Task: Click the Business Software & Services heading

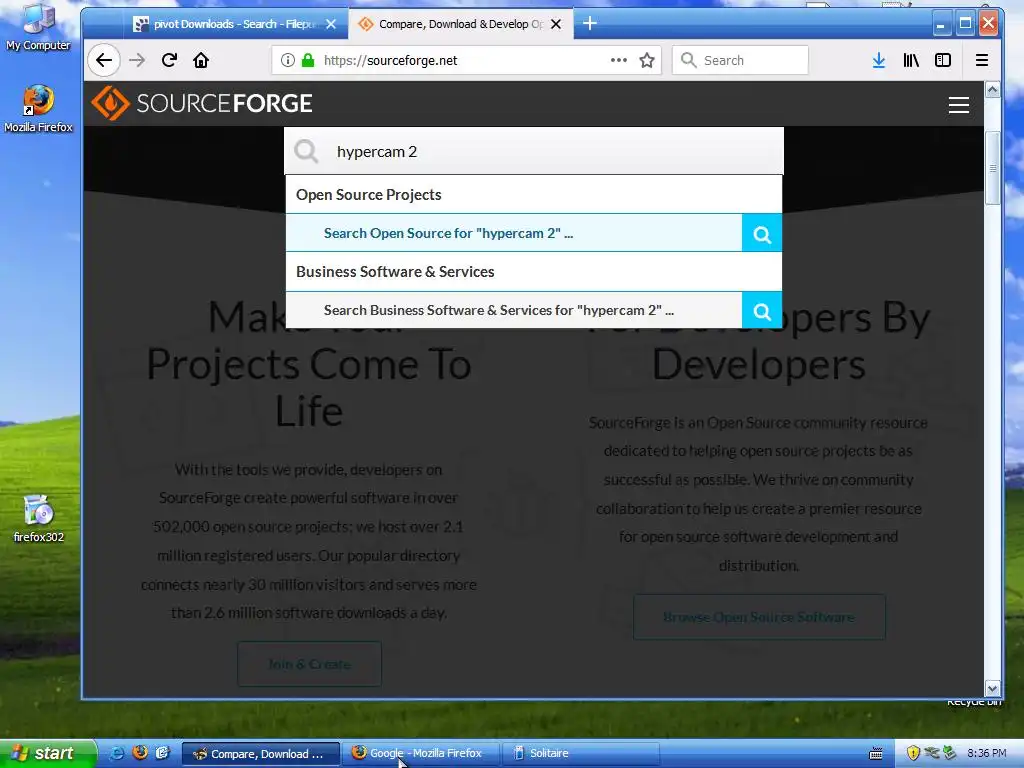Action: coord(395,272)
